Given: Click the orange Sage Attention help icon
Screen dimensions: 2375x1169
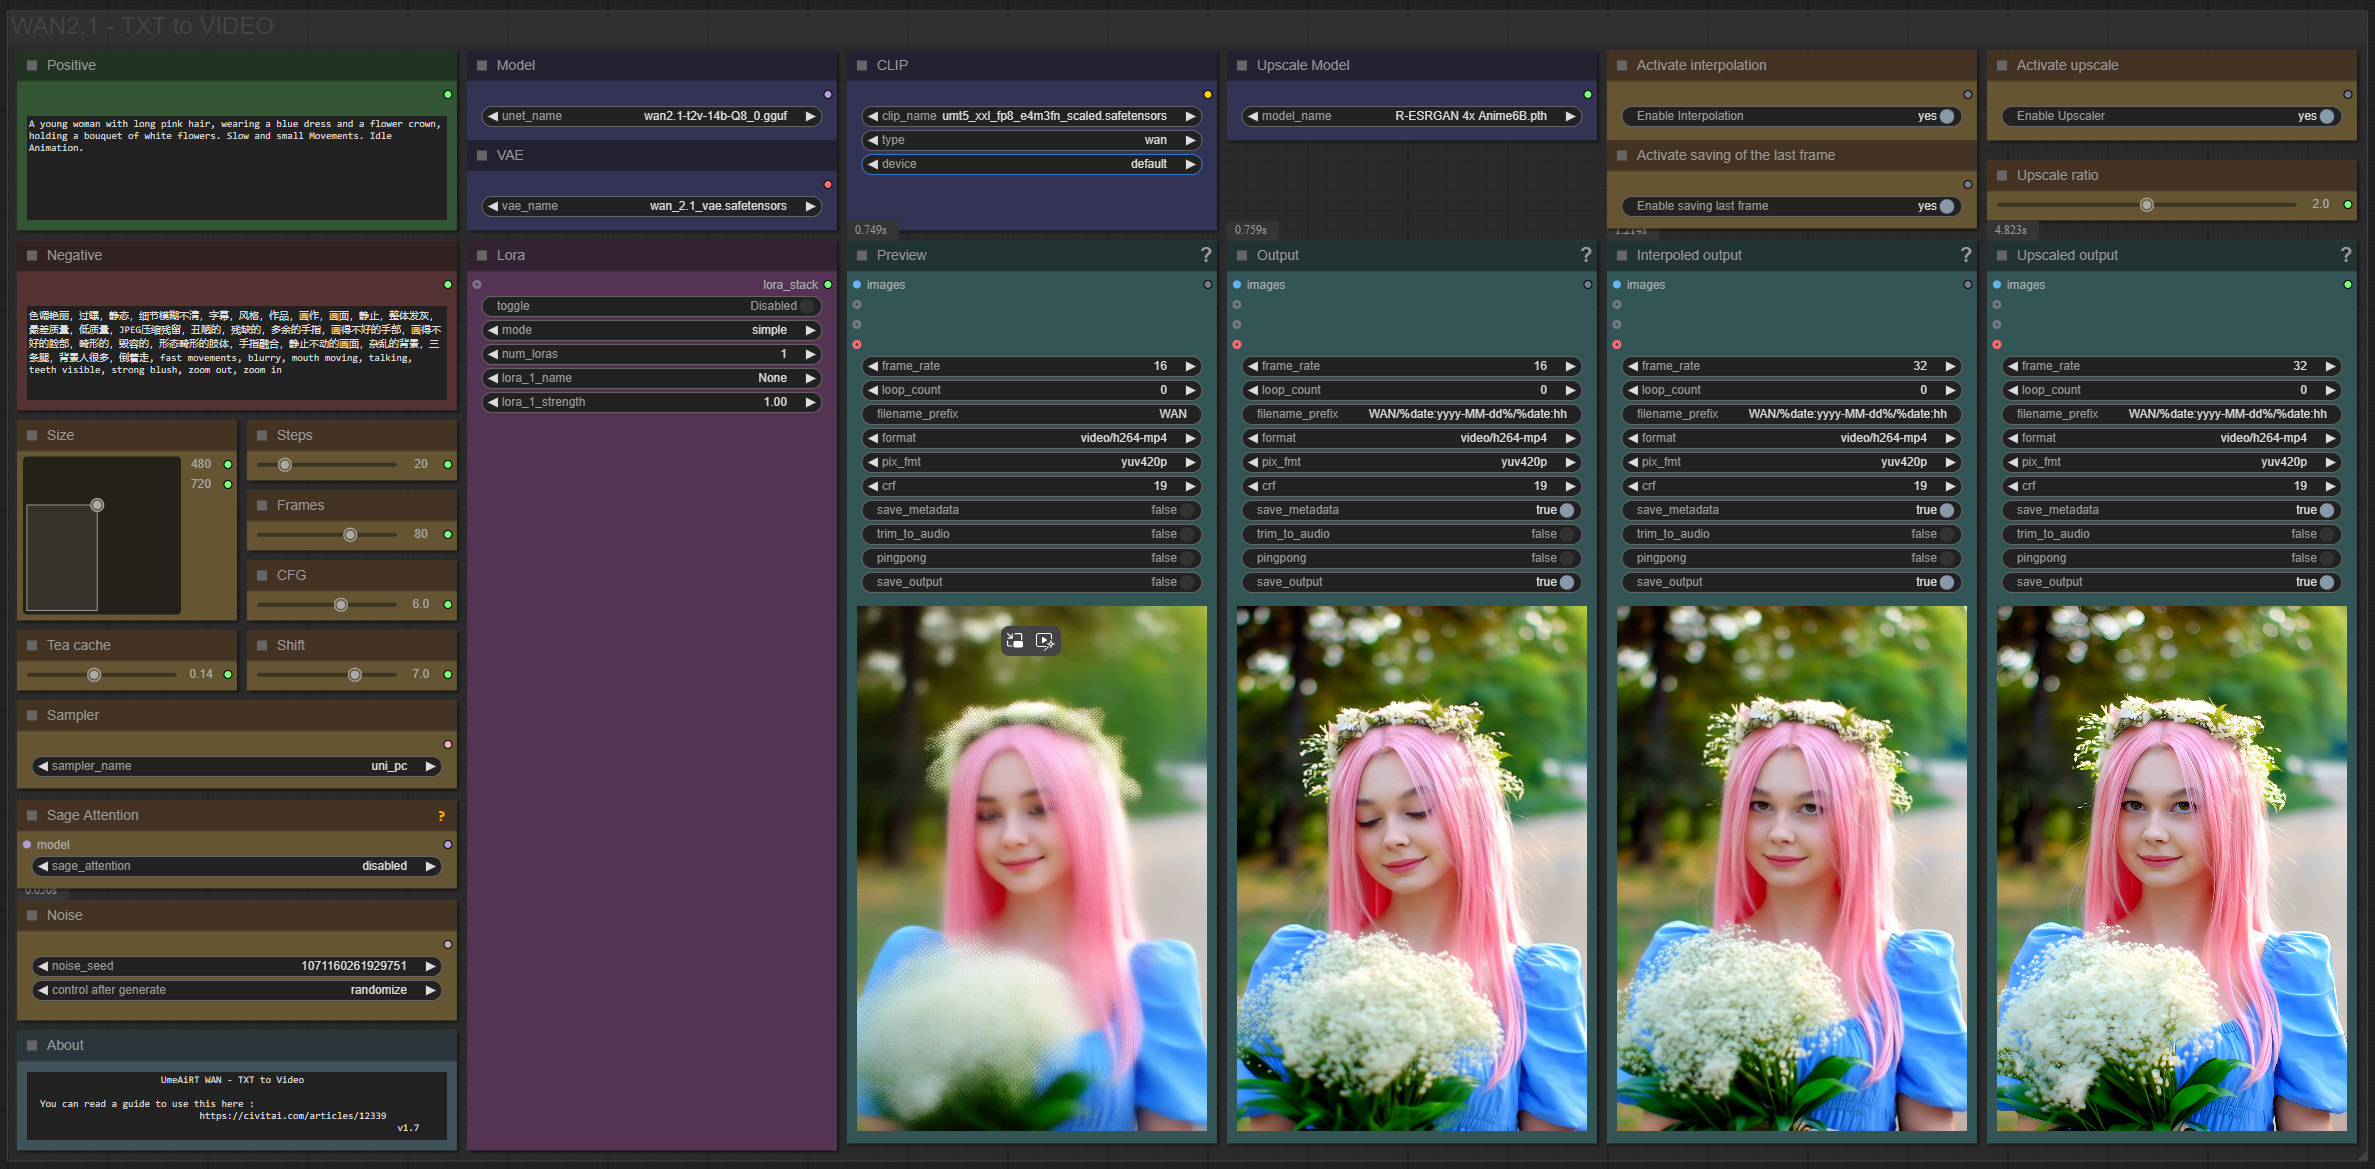Looking at the screenshot, I should coord(441,816).
